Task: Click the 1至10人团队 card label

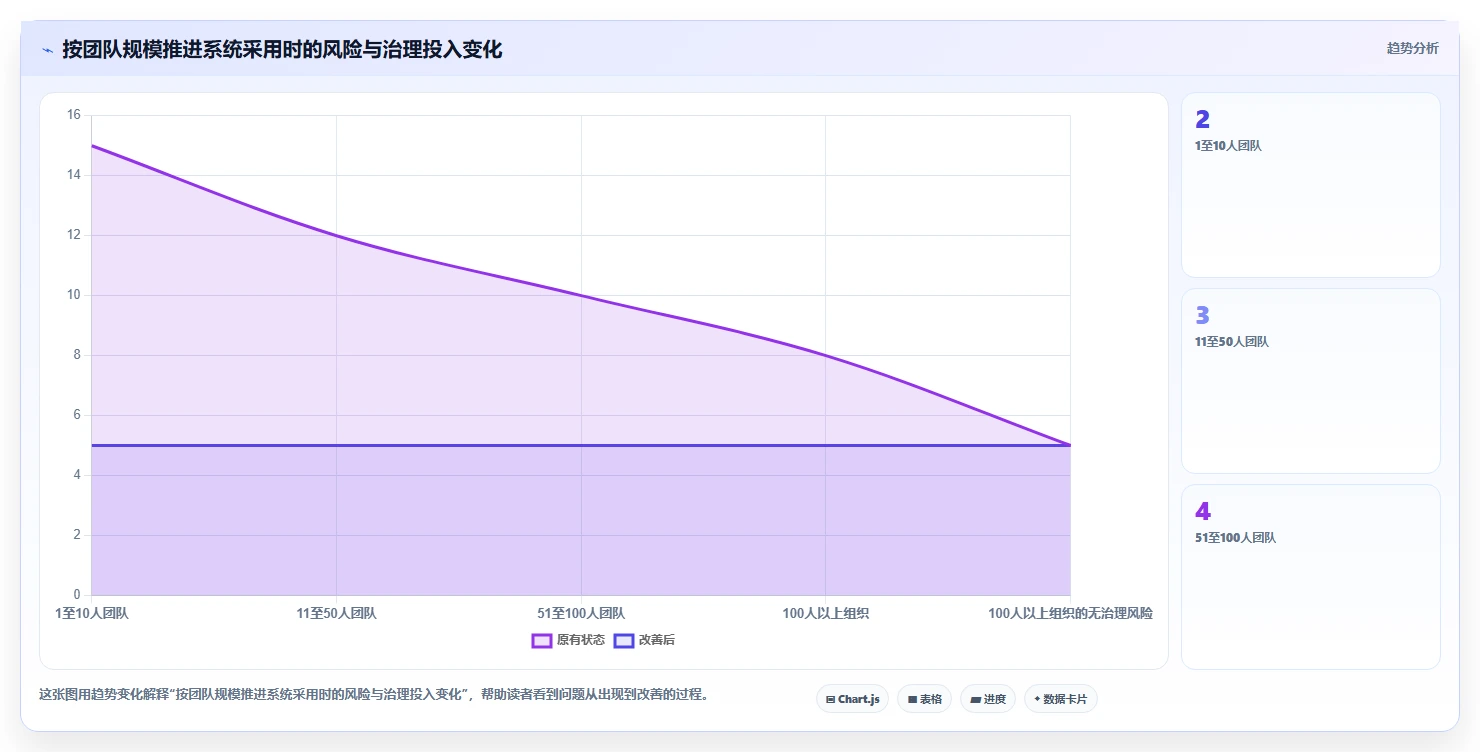Action: tap(1228, 146)
